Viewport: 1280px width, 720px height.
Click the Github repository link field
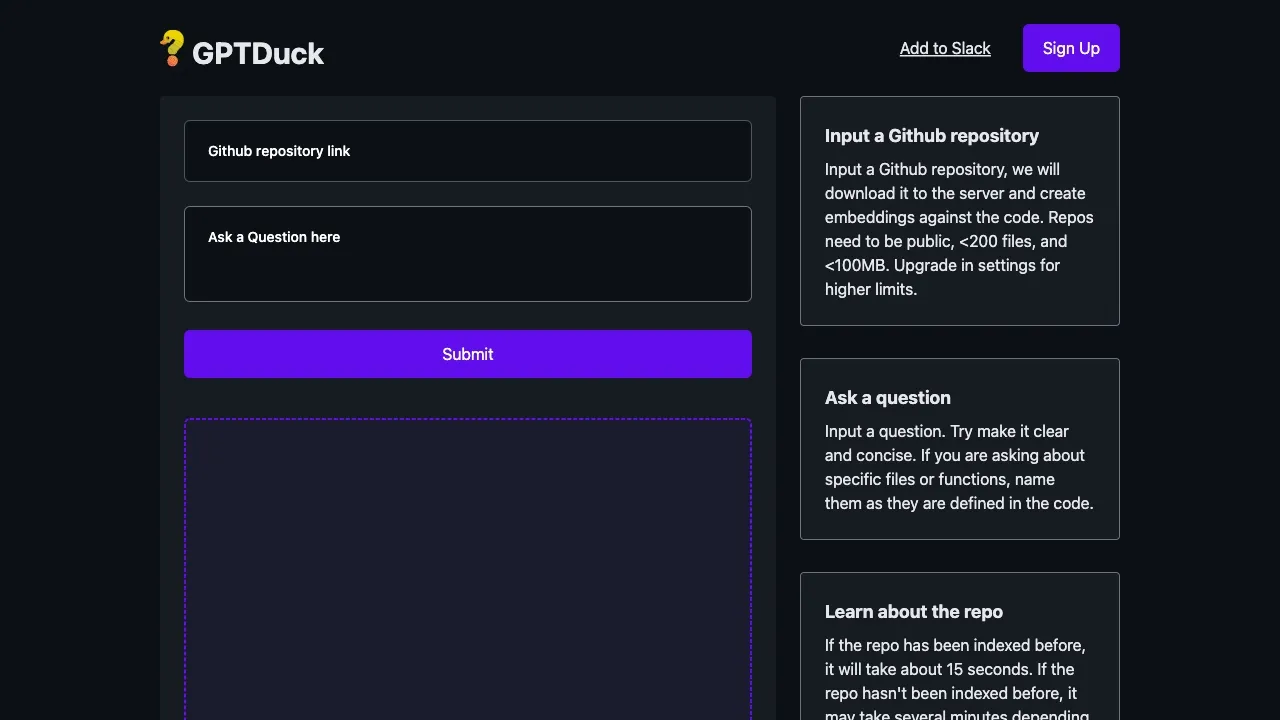point(467,151)
